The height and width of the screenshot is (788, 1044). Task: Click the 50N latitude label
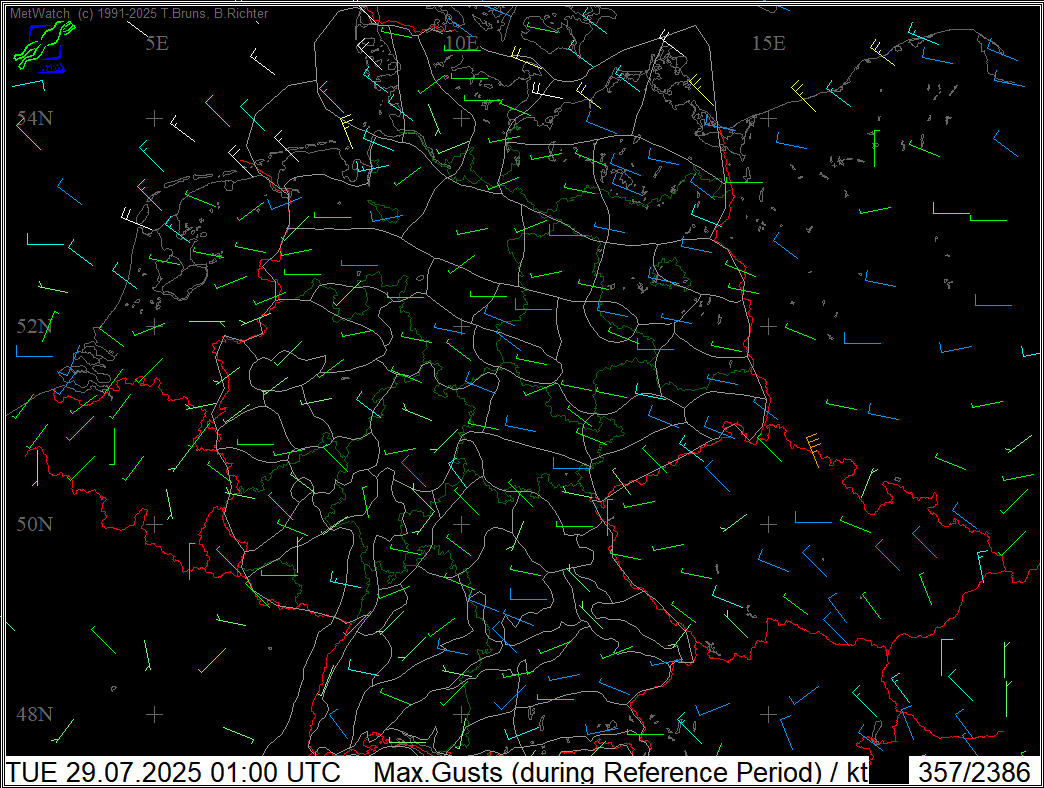click(35, 524)
